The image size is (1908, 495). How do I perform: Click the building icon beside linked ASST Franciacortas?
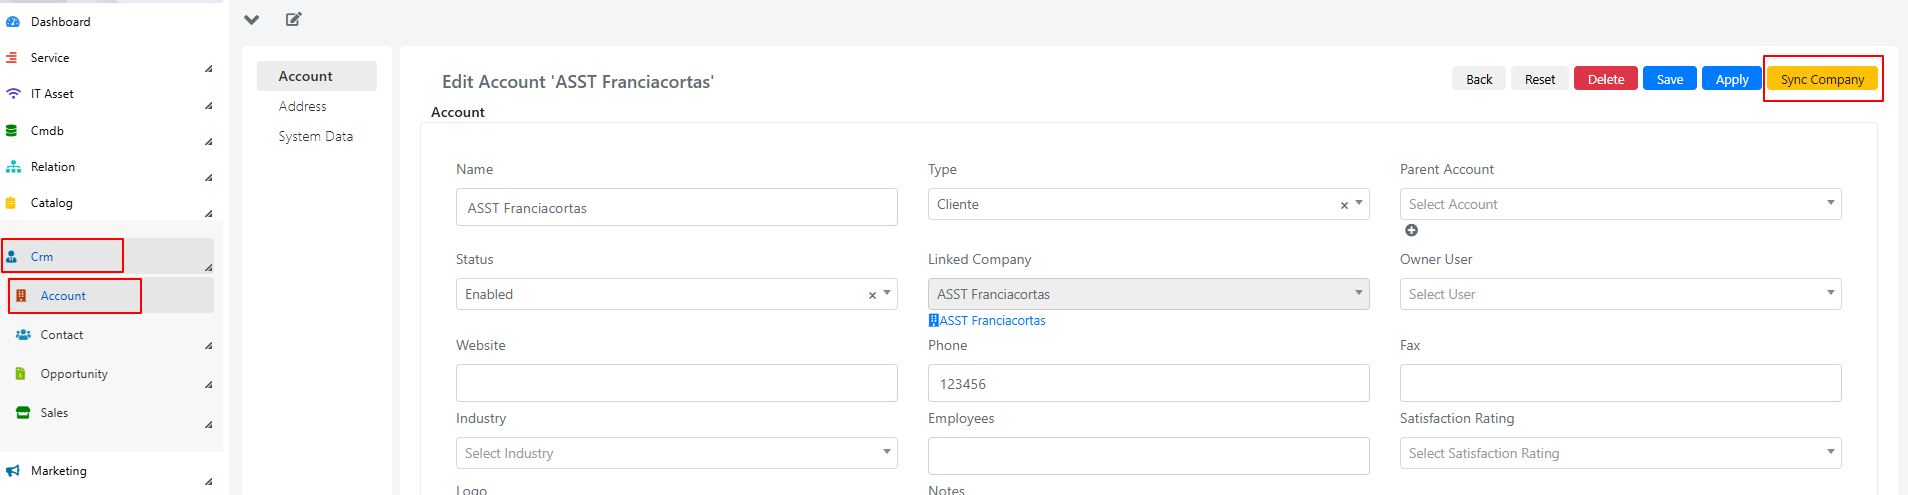point(933,321)
